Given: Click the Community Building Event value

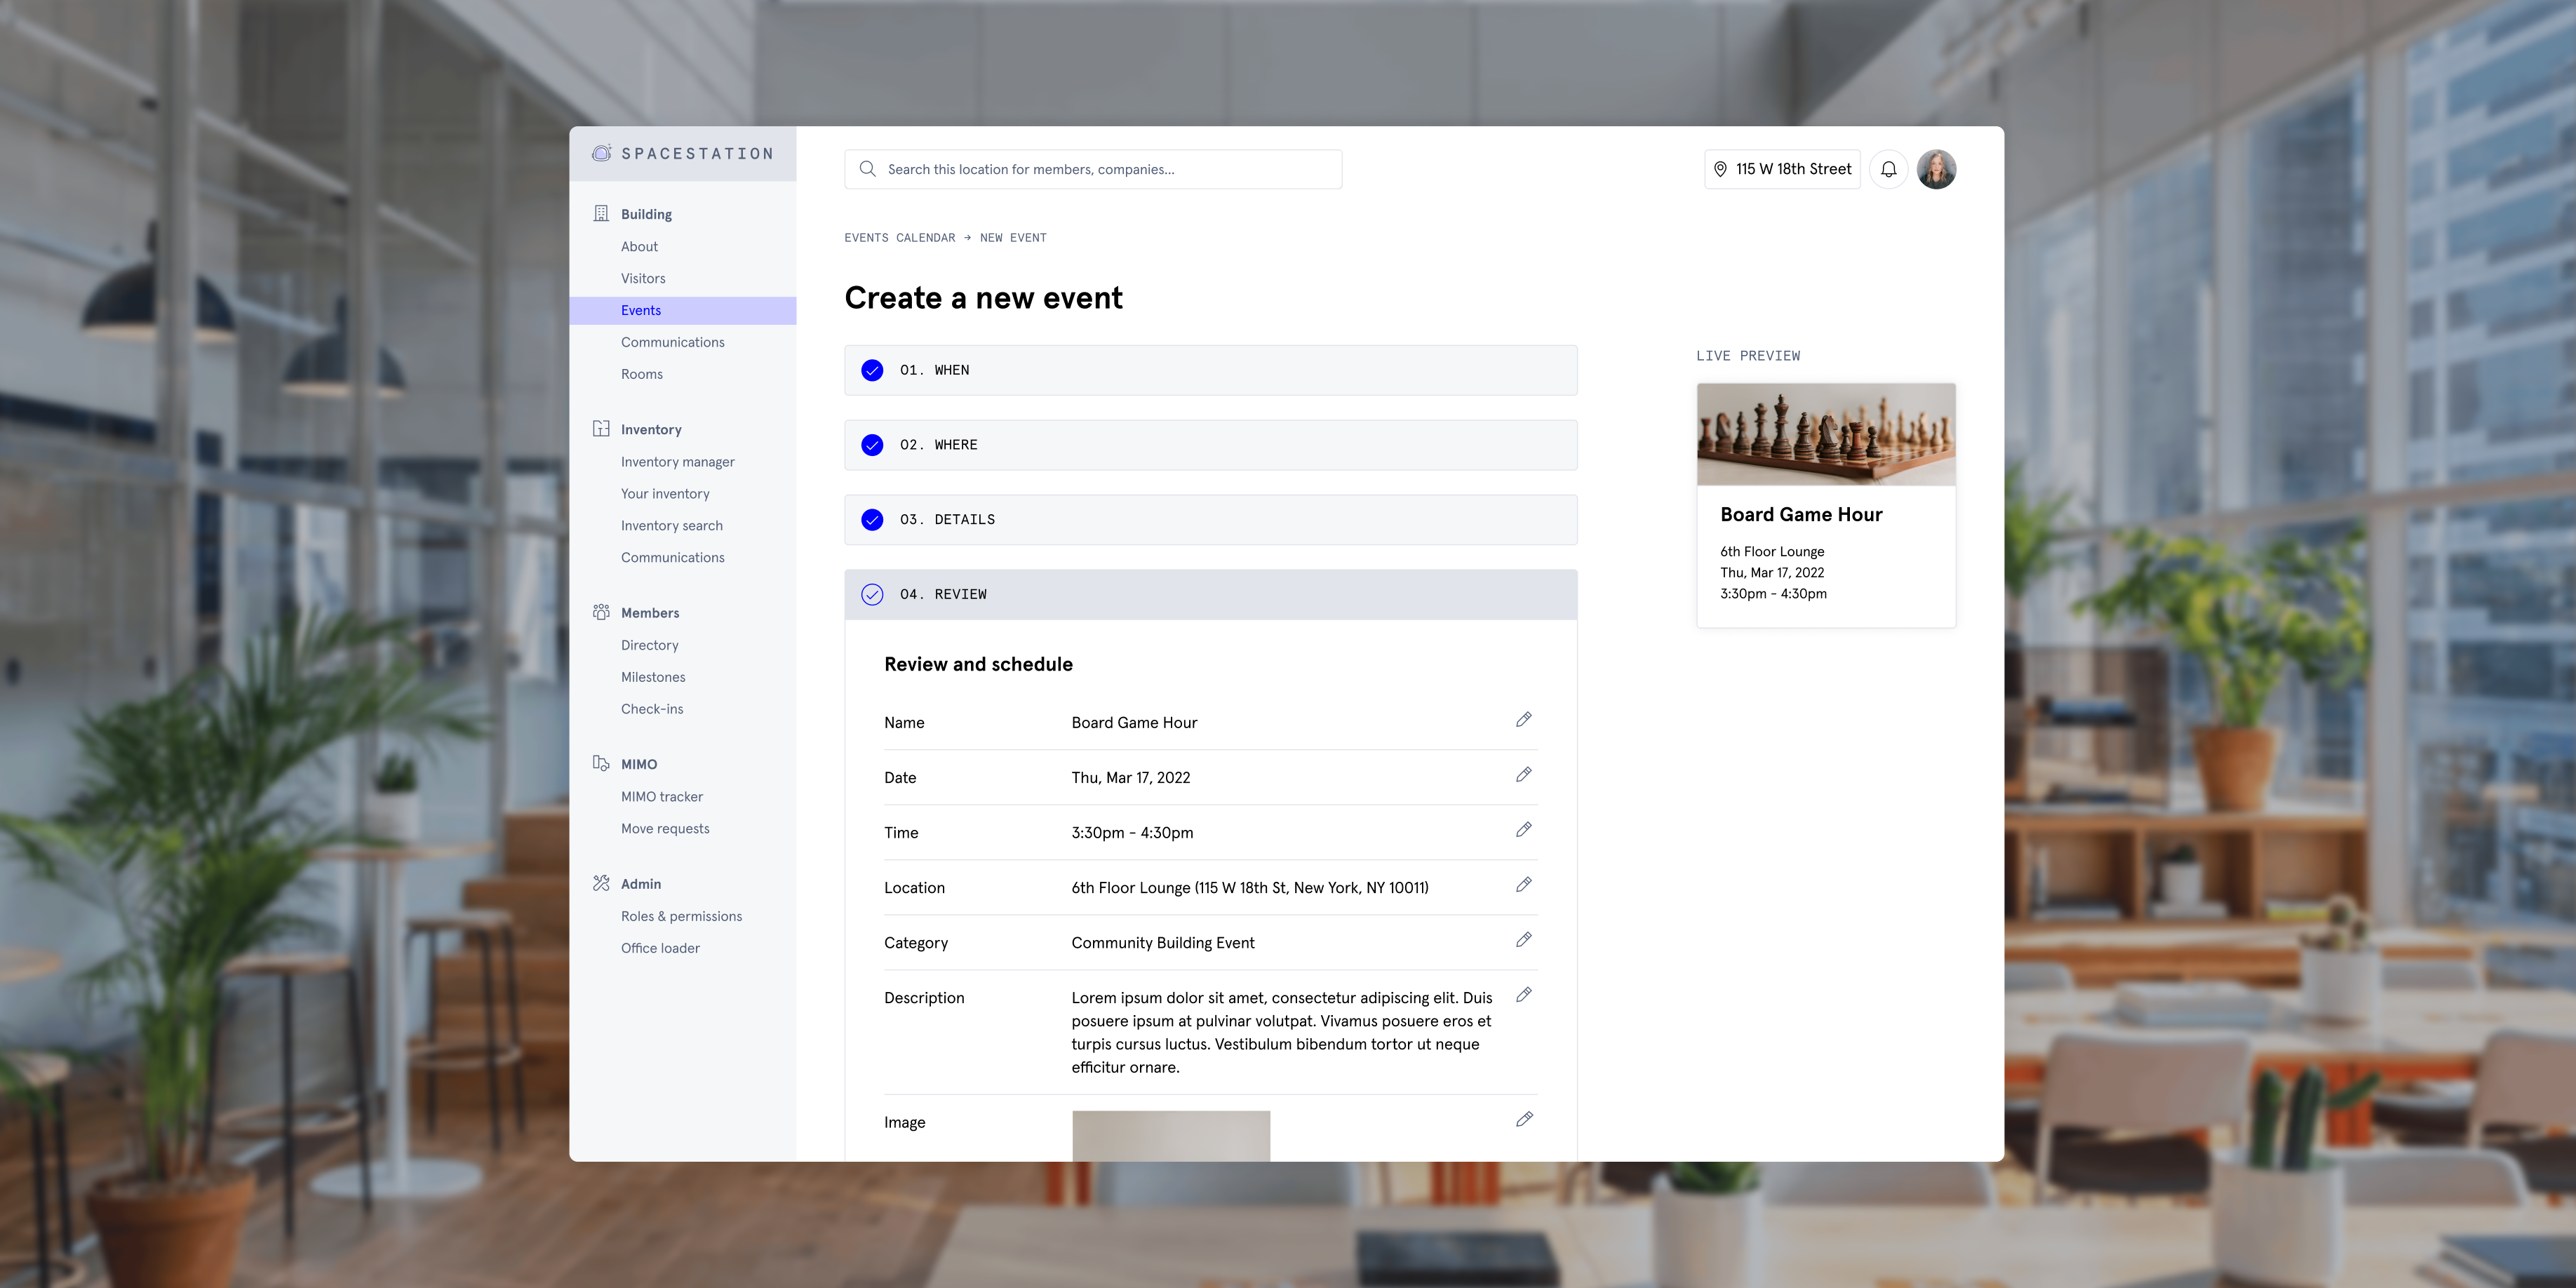Looking at the screenshot, I should (x=1163, y=943).
